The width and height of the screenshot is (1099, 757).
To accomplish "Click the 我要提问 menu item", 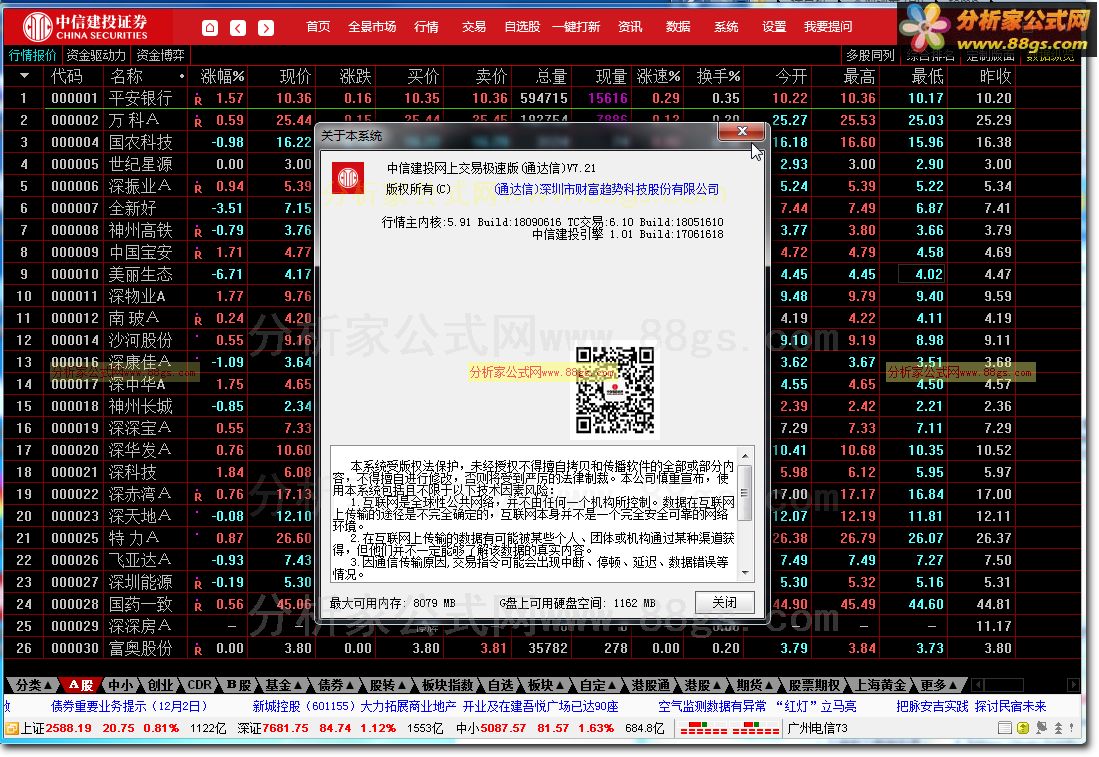I will tap(828, 27).
